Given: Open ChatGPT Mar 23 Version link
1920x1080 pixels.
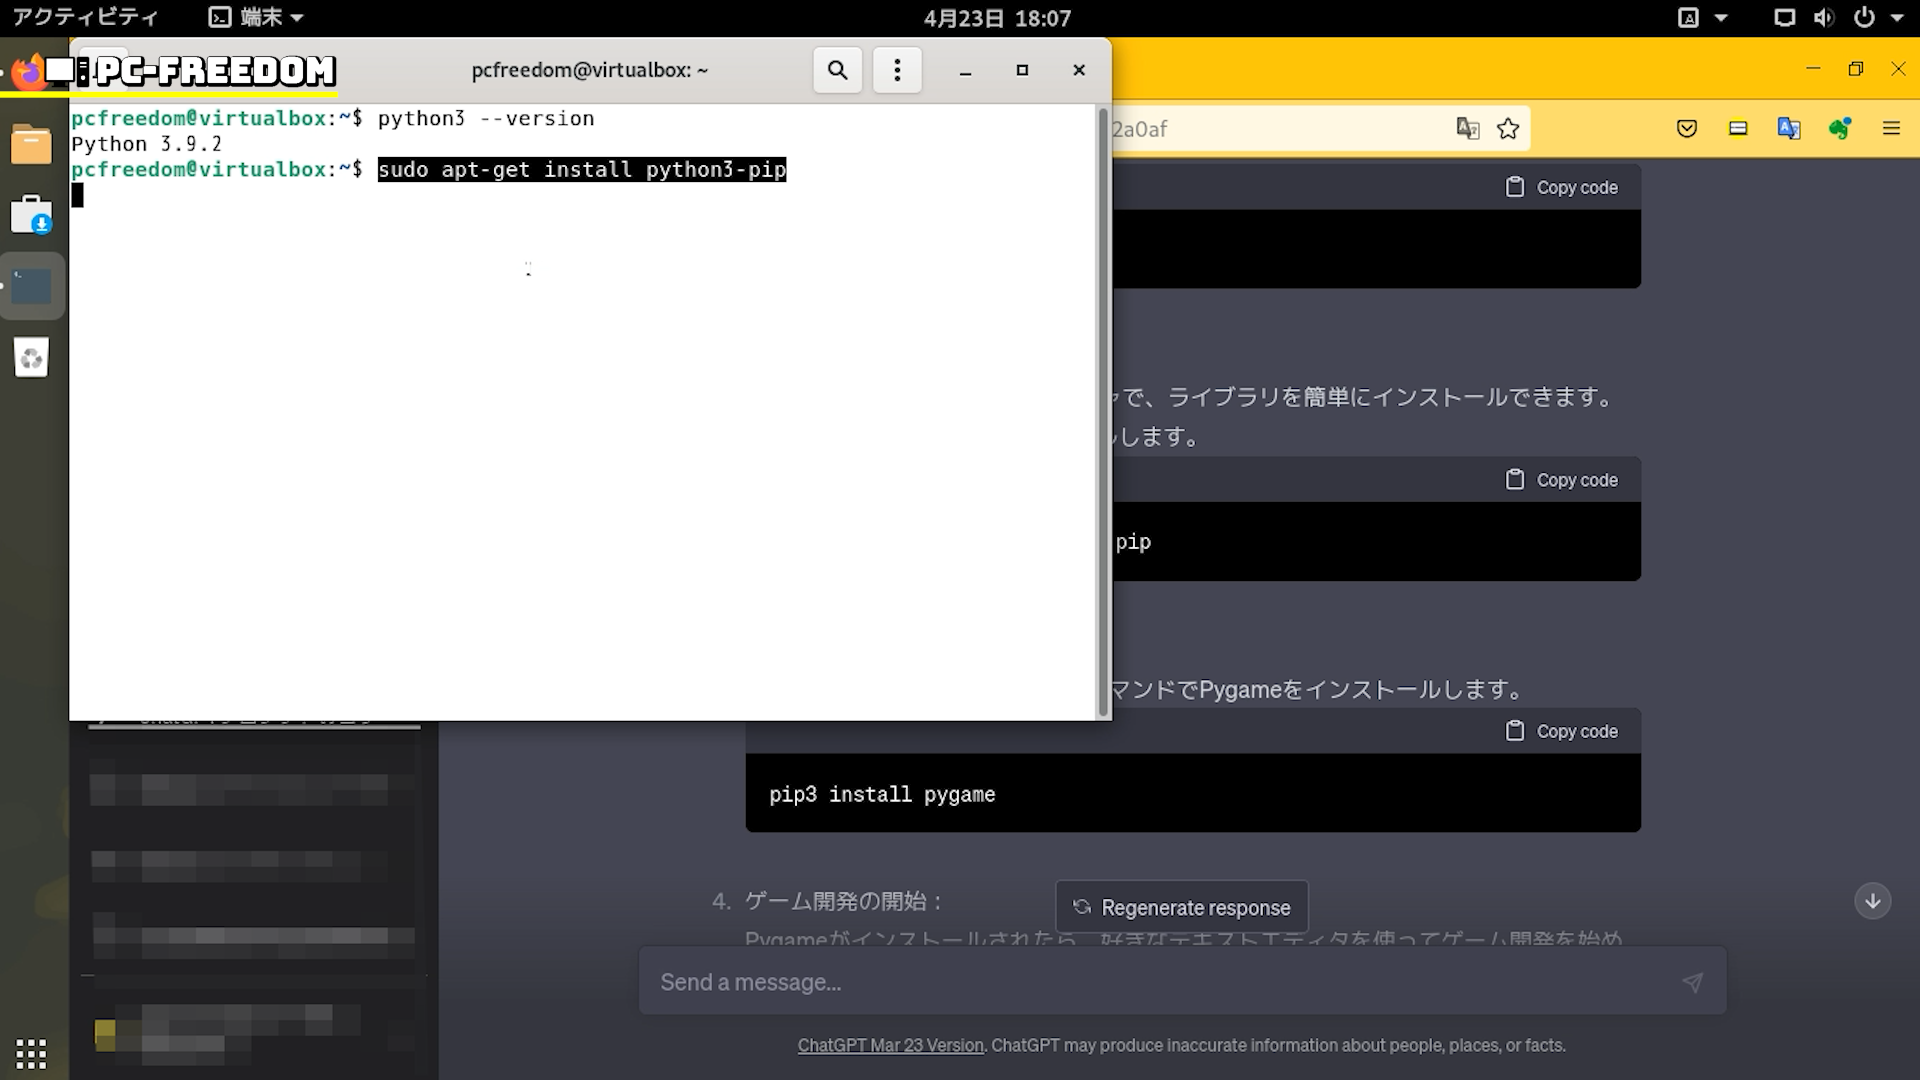Looking at the screenshot, I should 890,1045.
